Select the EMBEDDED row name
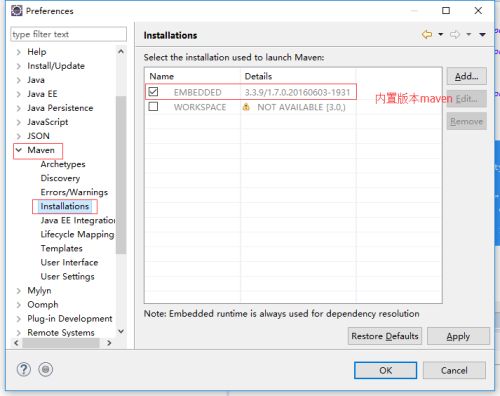500x396 pixels. [197, 92]
